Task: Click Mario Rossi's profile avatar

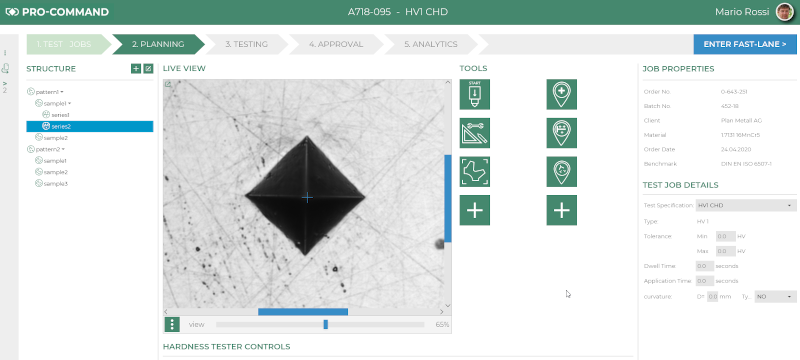Action: [785, 12]
